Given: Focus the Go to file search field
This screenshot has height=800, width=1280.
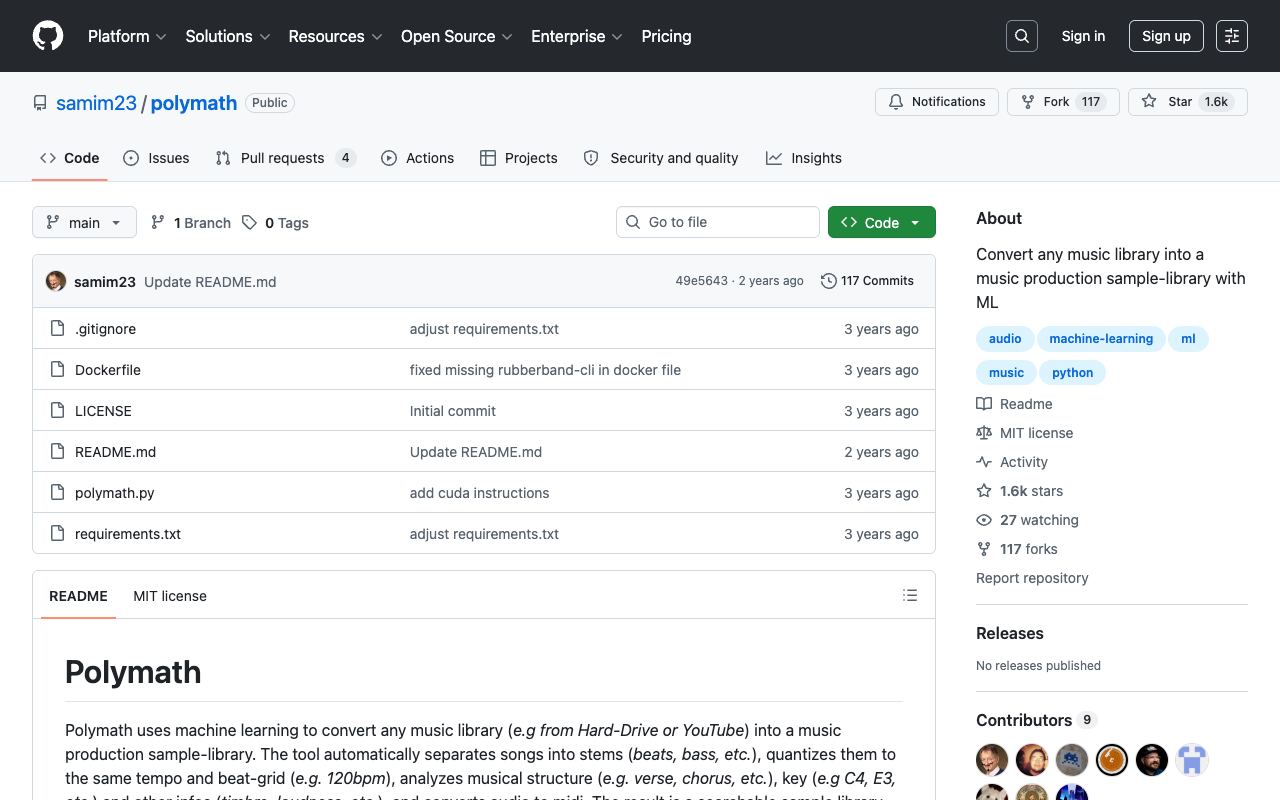Looking at the screenshot, I should 718,222.
